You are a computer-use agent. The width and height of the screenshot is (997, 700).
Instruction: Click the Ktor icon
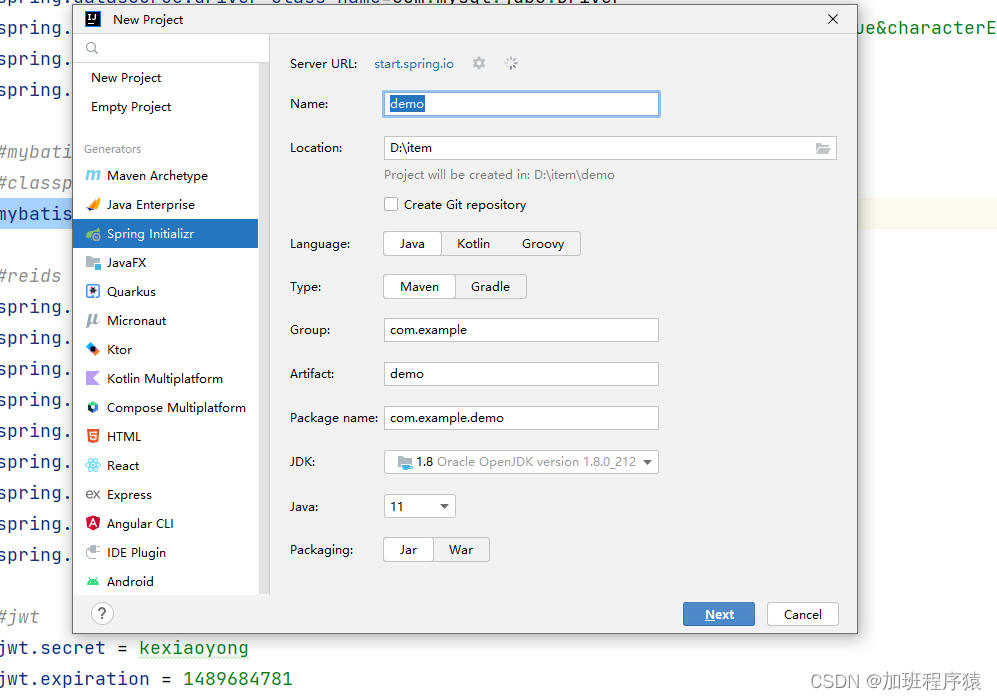coord(93,349)
